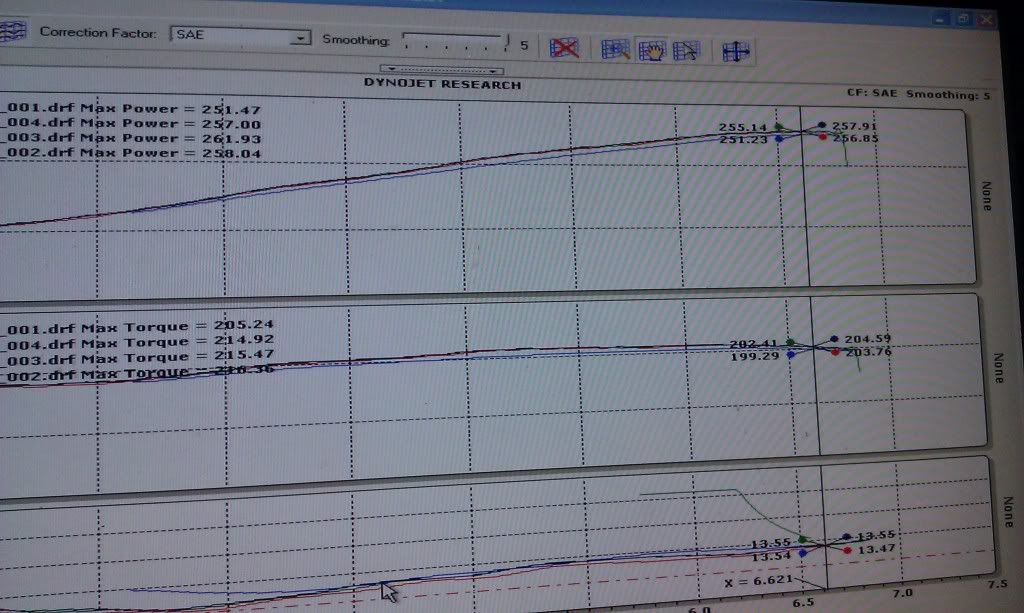Click the red 256.85 power data marker
Screen dimensions: 1024x613
click(x=822, y=137)
